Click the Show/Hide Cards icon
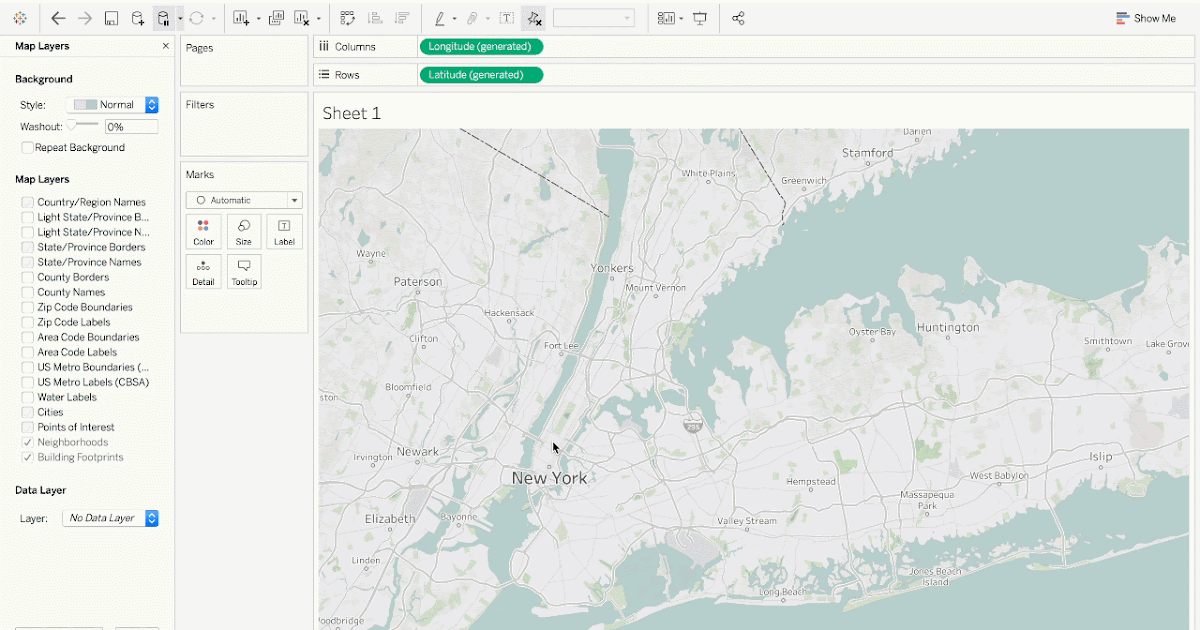Image resolution: width=1200 pixels, height=630 pixels. (666, 18)
